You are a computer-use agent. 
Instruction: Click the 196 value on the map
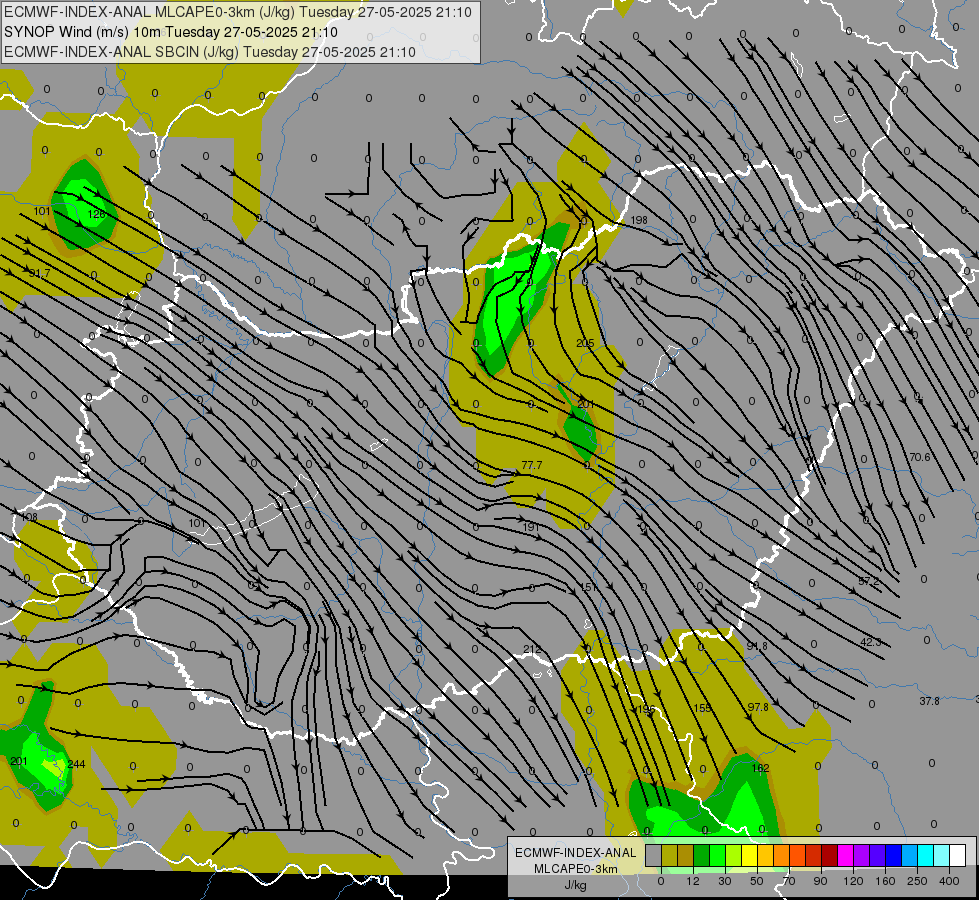[x=646, y=709]
